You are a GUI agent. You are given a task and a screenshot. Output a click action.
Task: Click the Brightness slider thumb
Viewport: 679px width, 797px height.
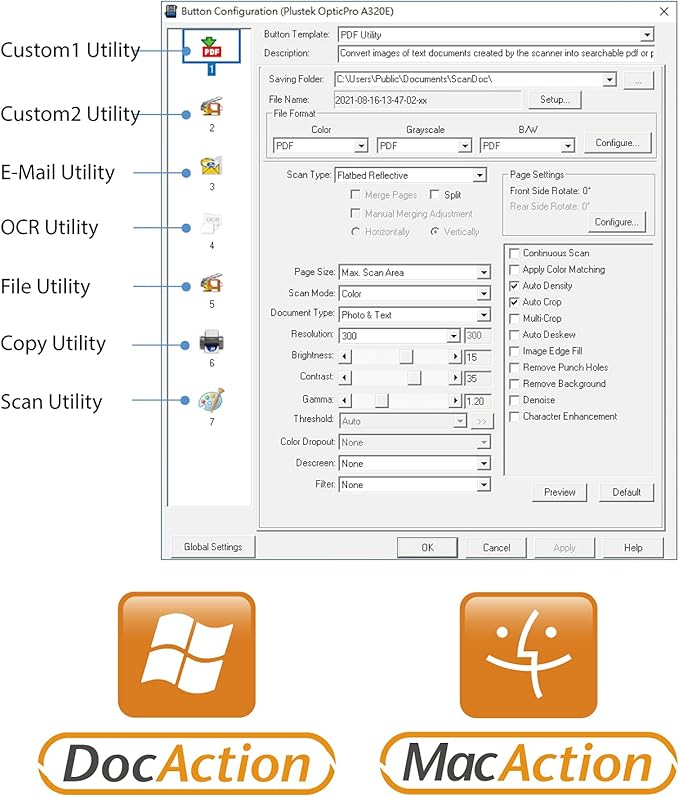[406, 356]
